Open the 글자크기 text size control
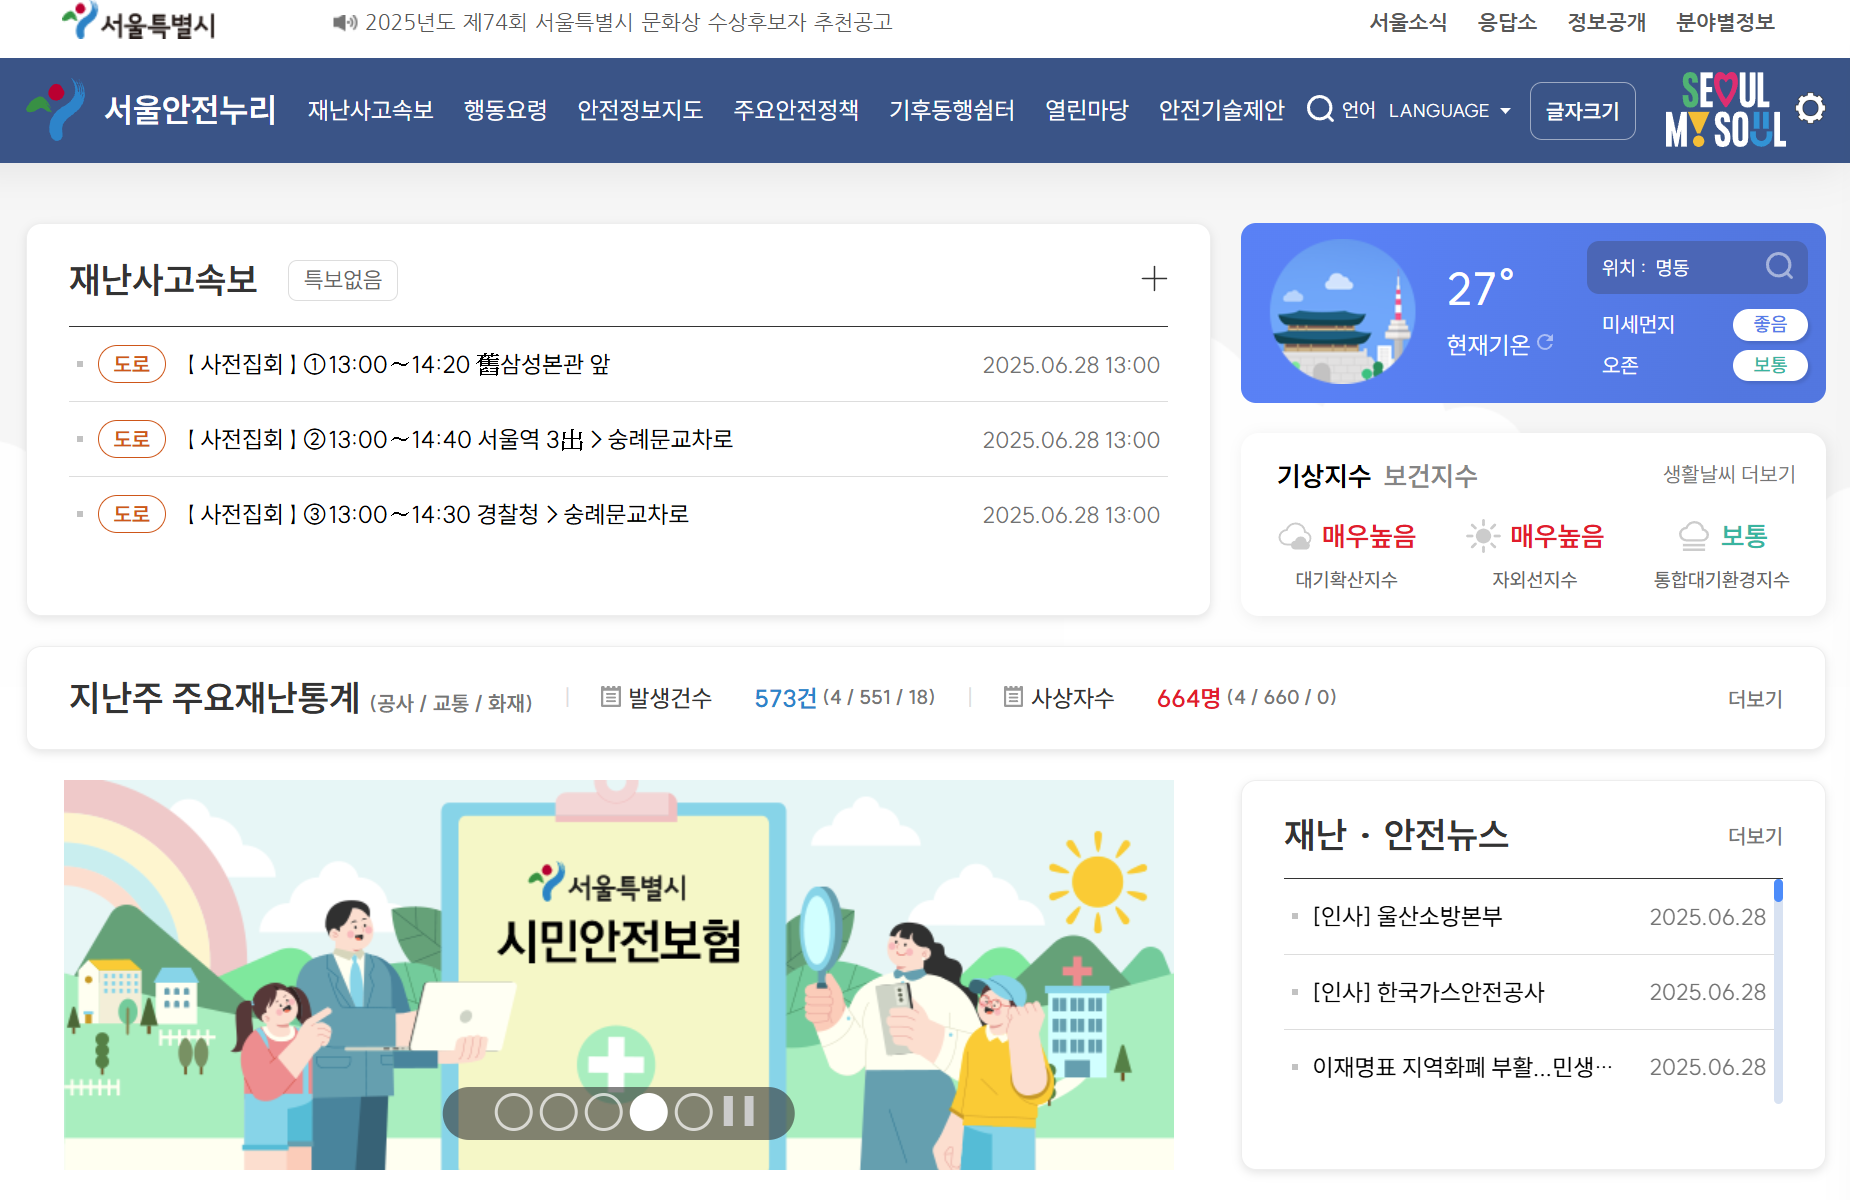The height and width of the screenshot is (1200, 1850). 1582,111
